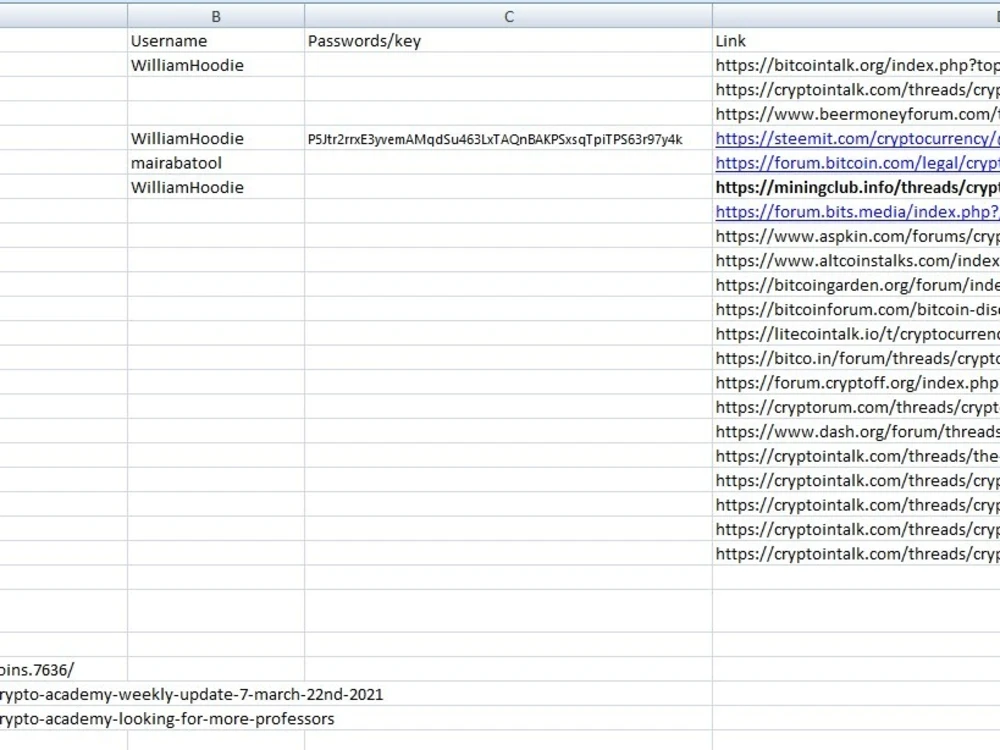Screen dimensions: 1000x750
Task: Click the weekly-update-7-march-22nd-2021 cell
Action: click(191, 695)
